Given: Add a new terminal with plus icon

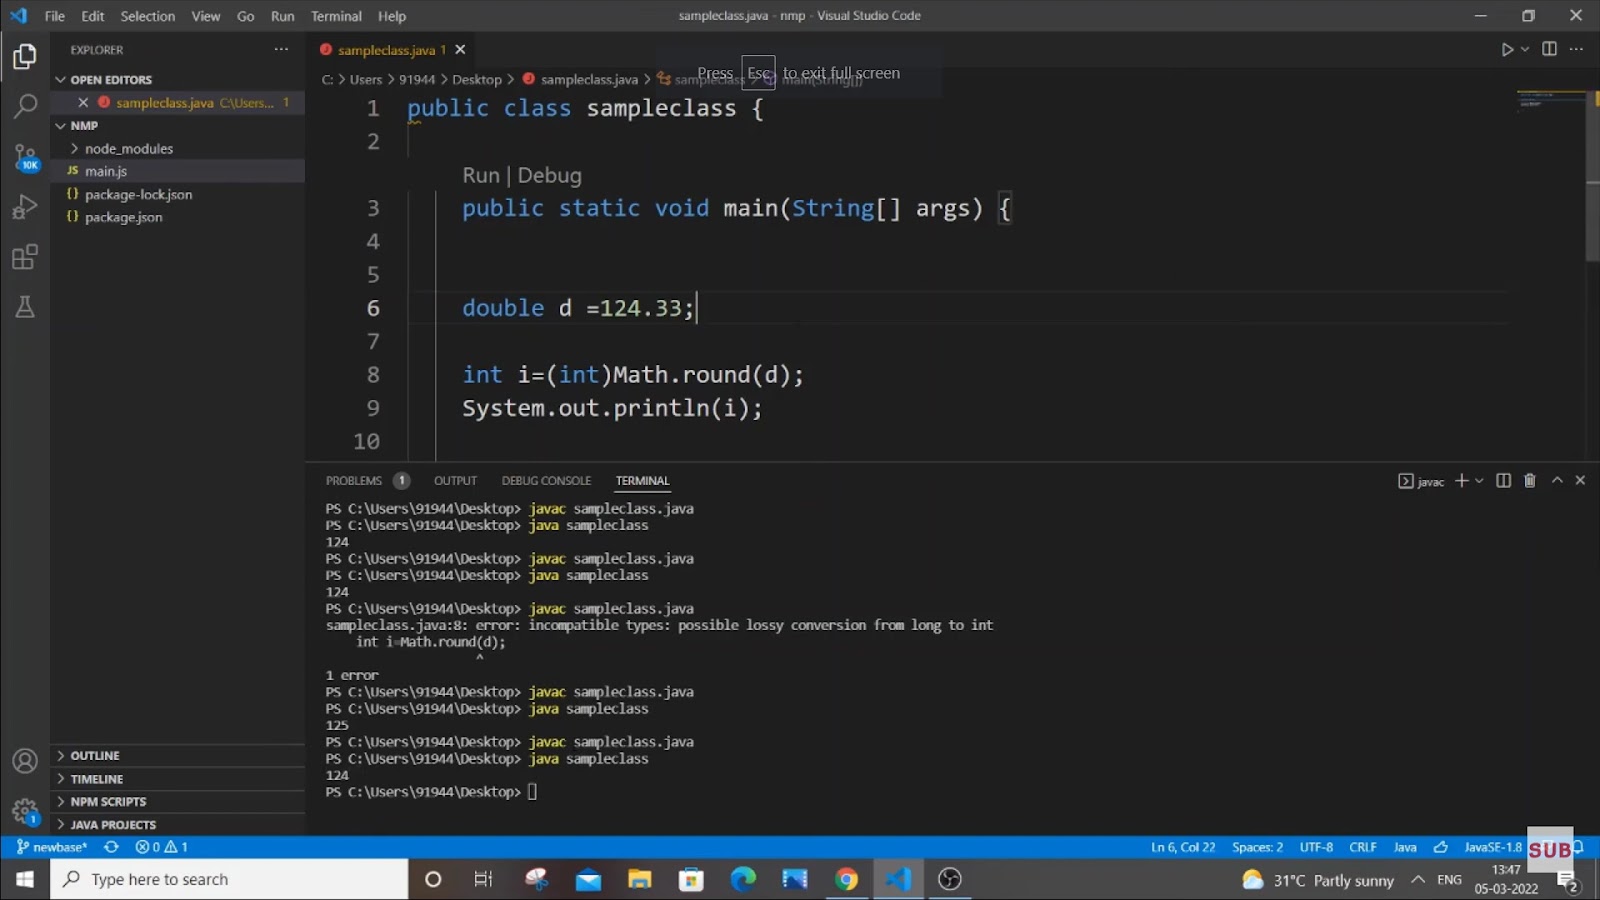Looking at the screenshot, I should [1461, 481].
